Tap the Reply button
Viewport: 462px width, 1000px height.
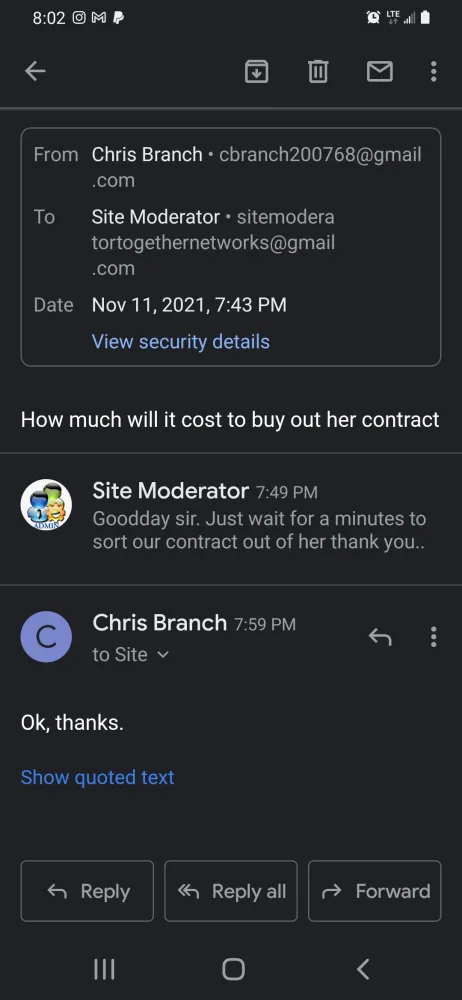click(87, 891)
